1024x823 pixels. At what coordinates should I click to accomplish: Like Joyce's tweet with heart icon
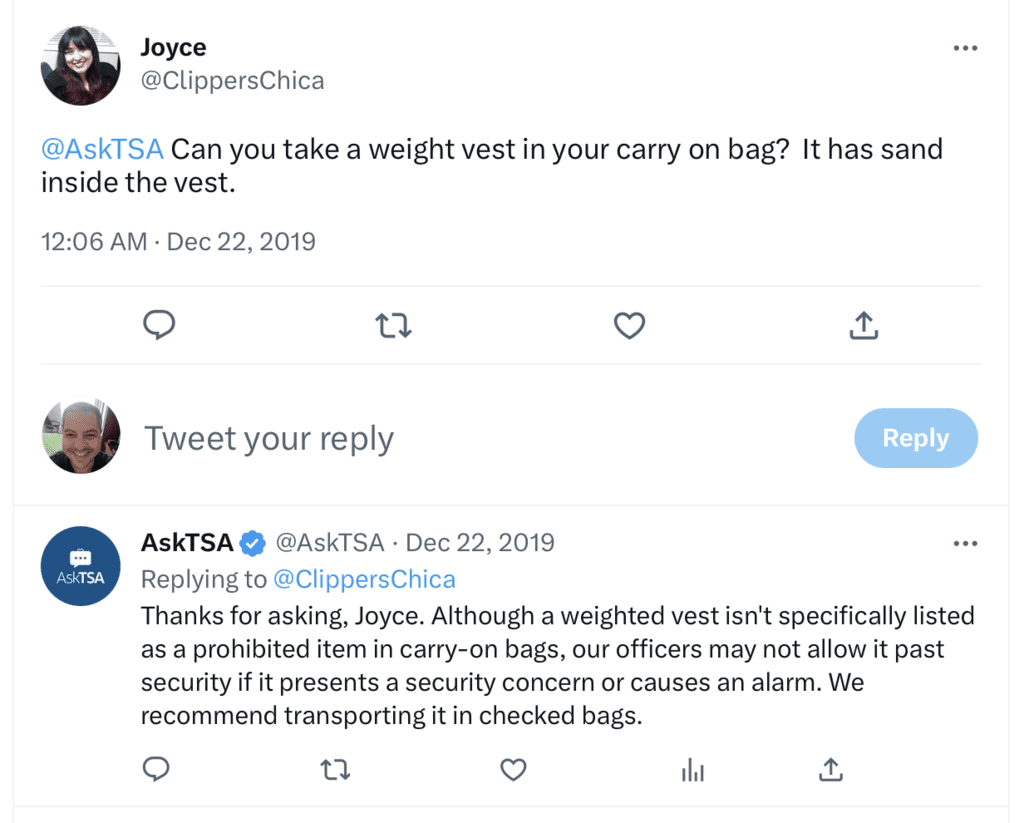tap(629, 325)
